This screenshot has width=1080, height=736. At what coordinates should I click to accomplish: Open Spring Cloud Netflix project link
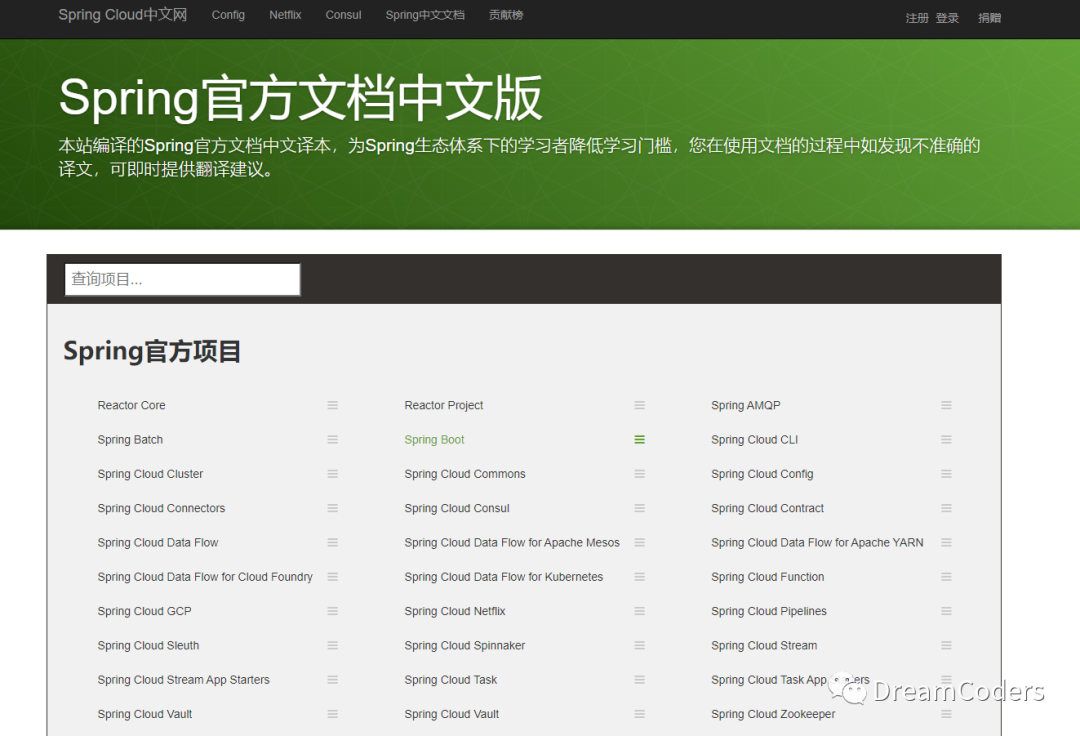[x=455, y=611]
